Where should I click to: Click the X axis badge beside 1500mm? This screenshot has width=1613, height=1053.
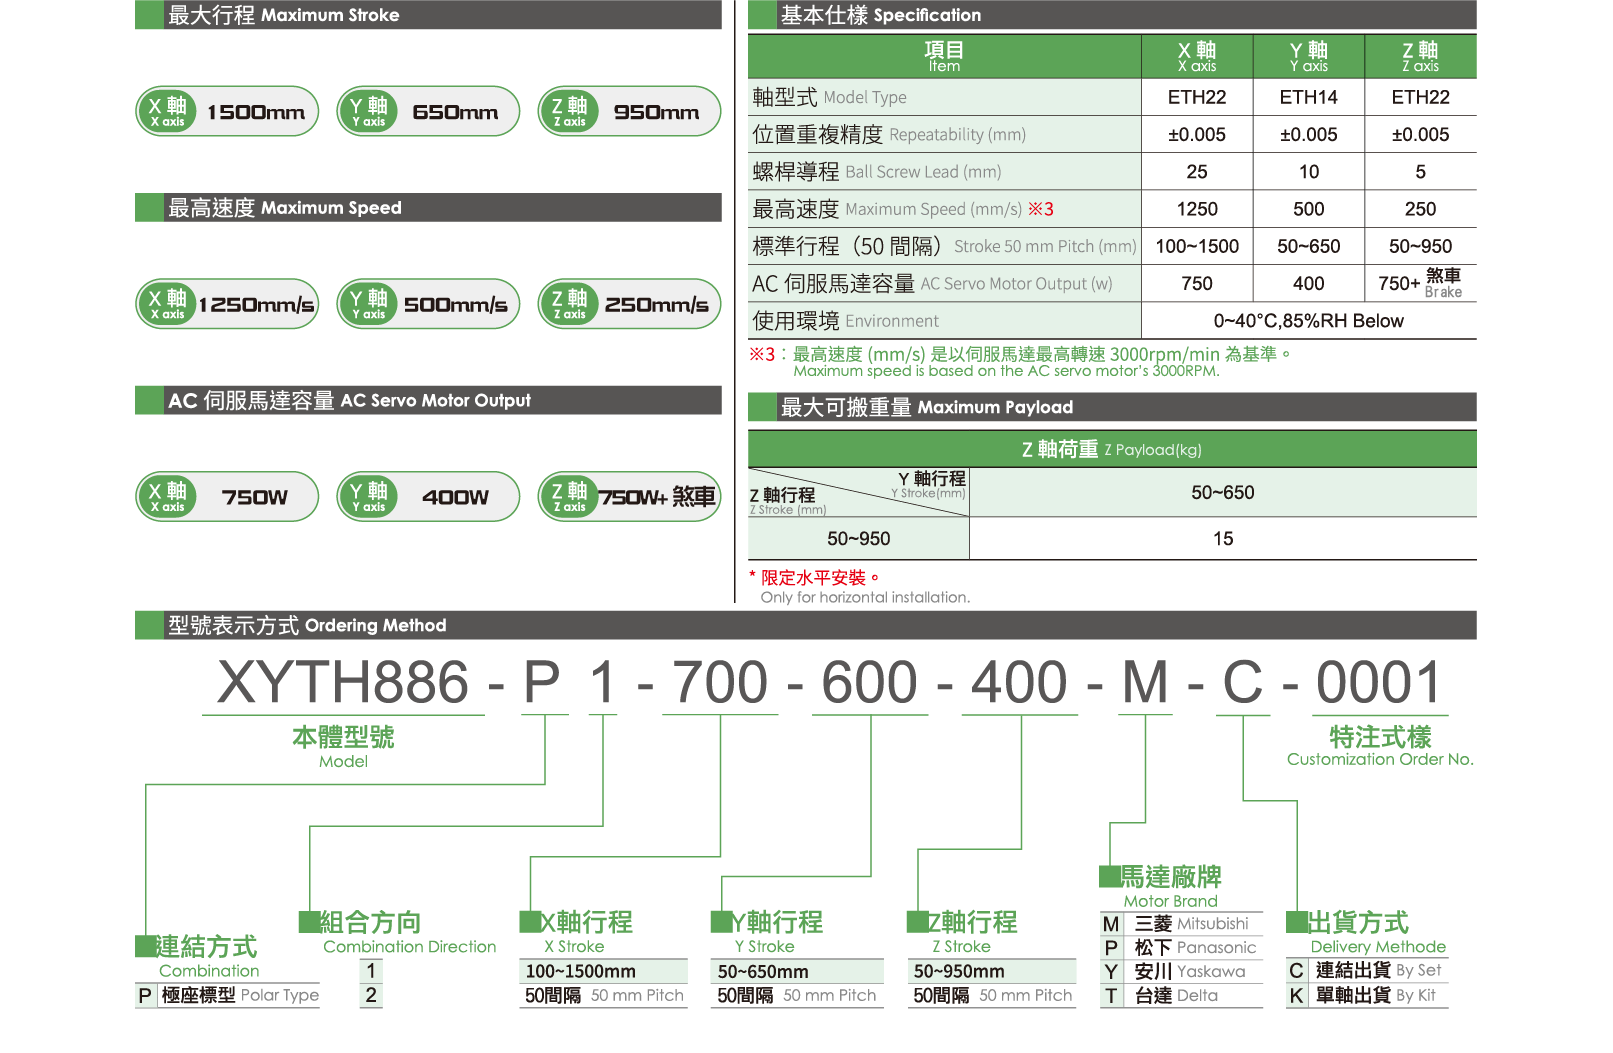pyautogui.click(x=167, y=111)
